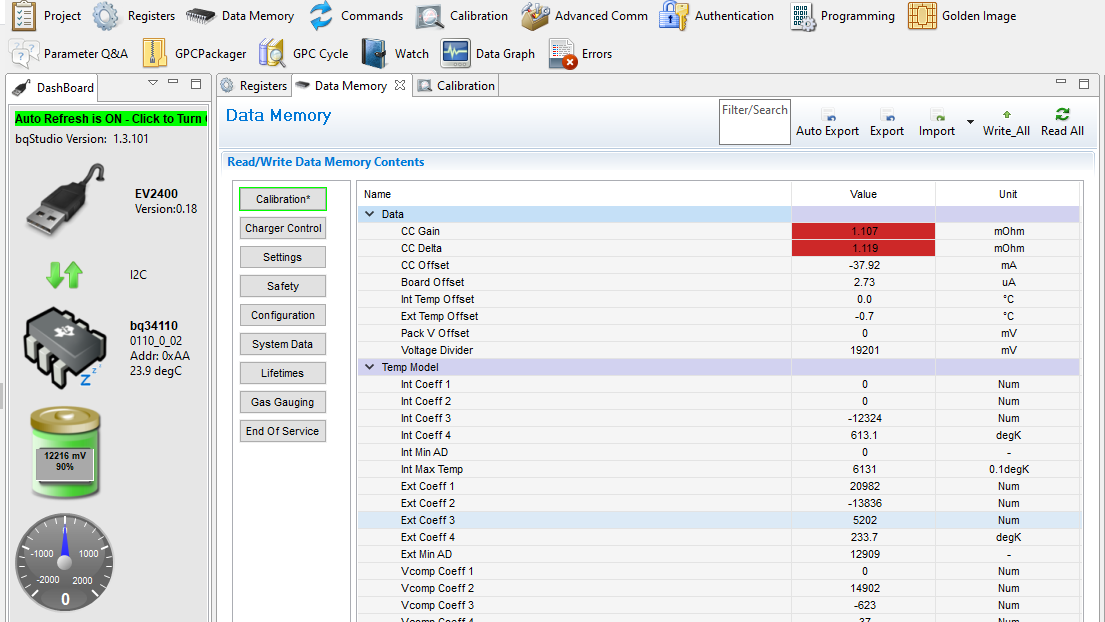
Task: Switch to the Registers tab
Action: 254,85
